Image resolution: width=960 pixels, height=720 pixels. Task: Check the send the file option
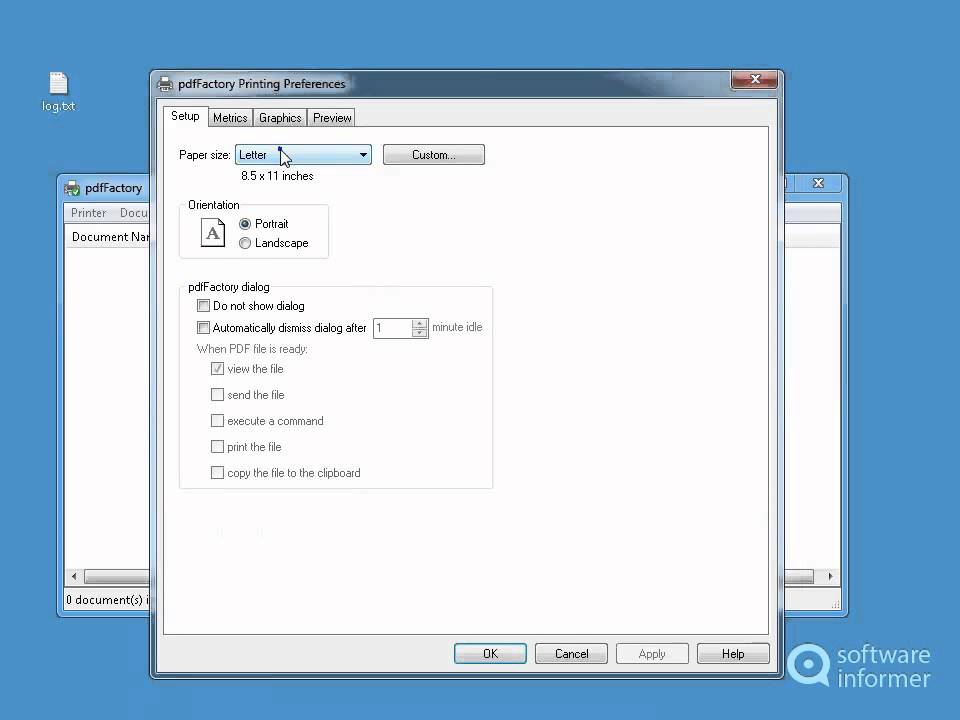coord(217,394)
